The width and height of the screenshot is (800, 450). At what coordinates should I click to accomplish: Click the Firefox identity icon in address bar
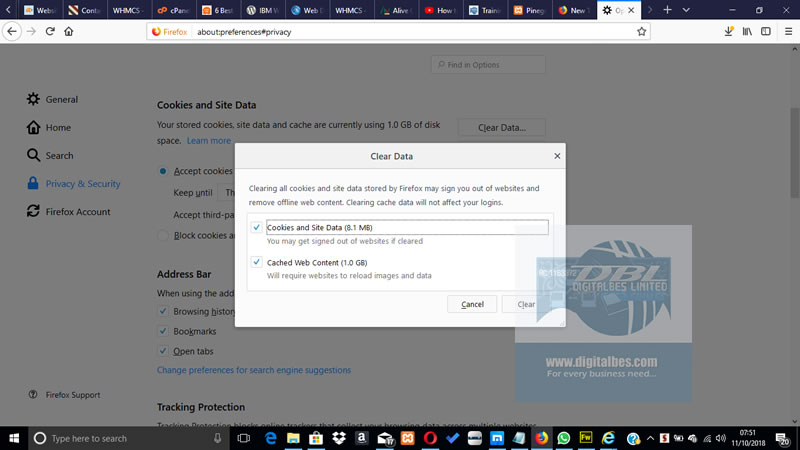[x=156, y=32]
